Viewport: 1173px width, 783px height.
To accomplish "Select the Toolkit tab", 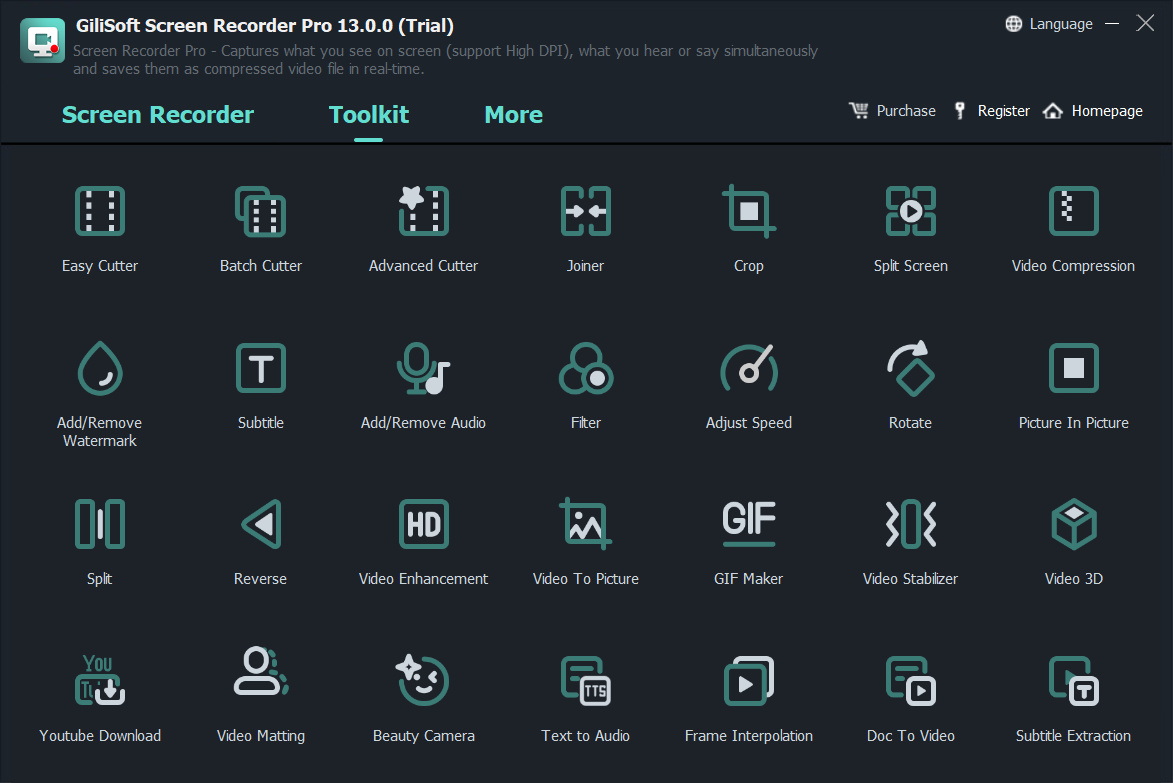I will coord(369,114).
